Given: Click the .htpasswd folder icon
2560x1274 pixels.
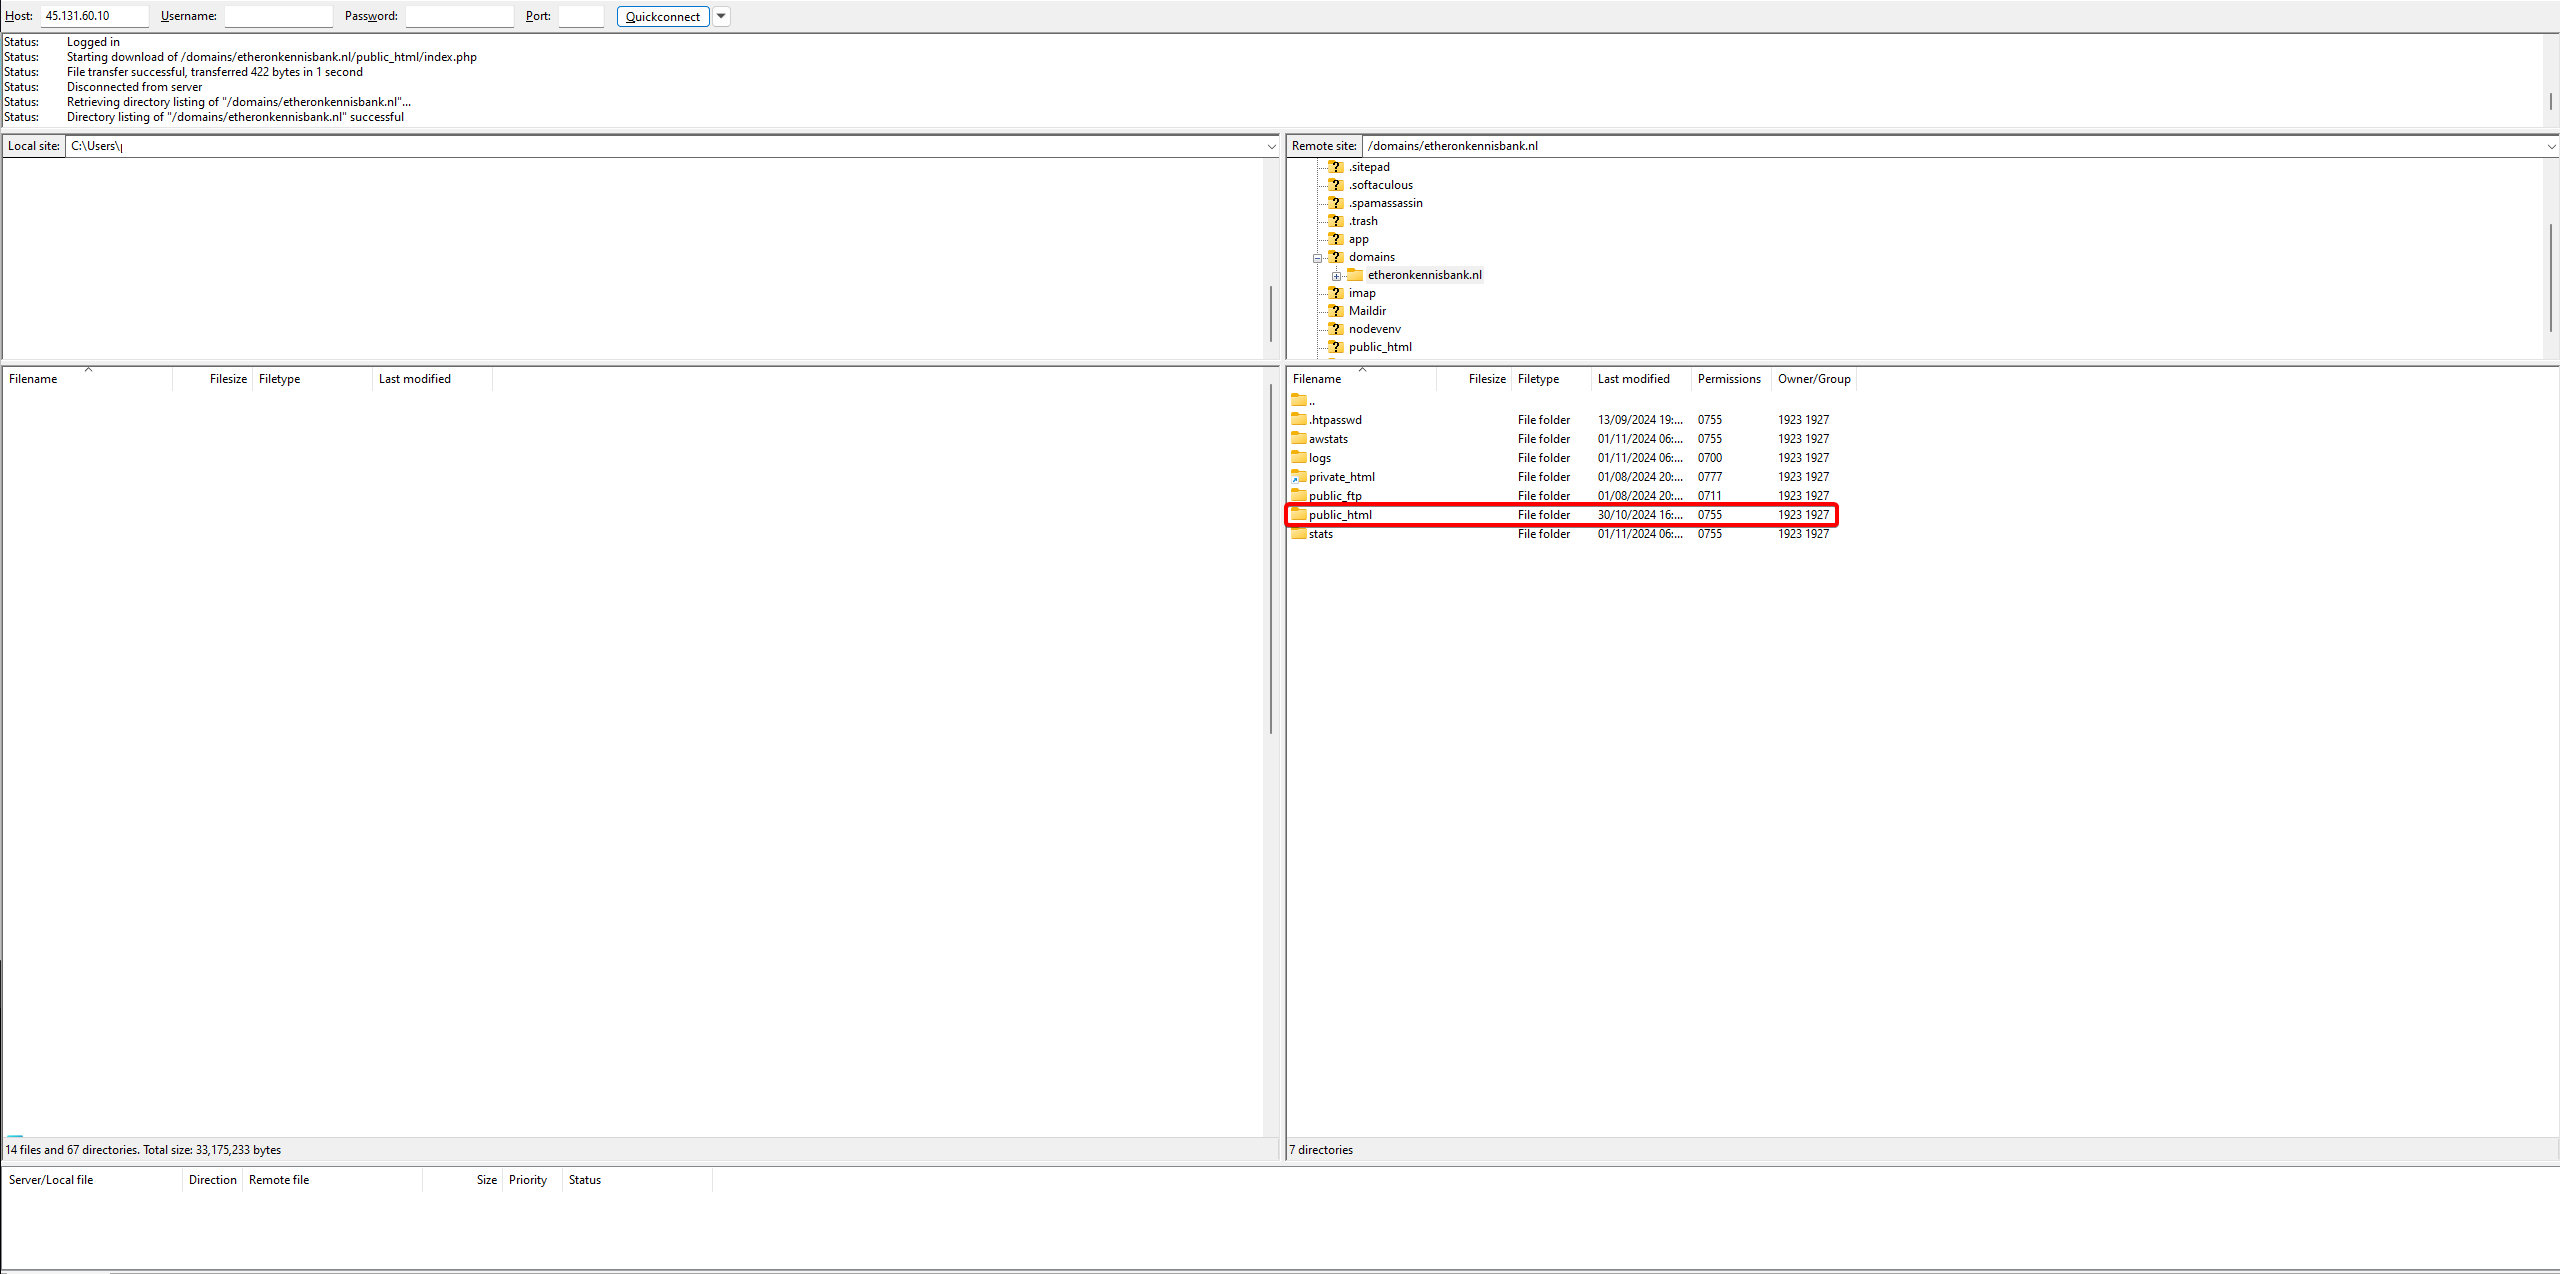Looking at the screenshot, I should tap(1299, 419).
